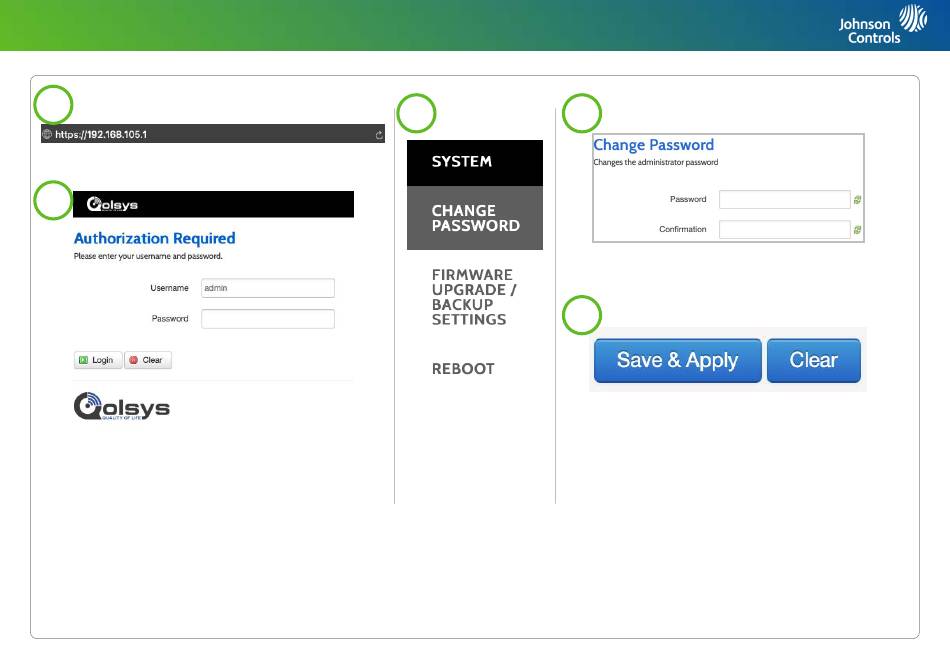Click the Authorization Required heading

coord(154,239)
